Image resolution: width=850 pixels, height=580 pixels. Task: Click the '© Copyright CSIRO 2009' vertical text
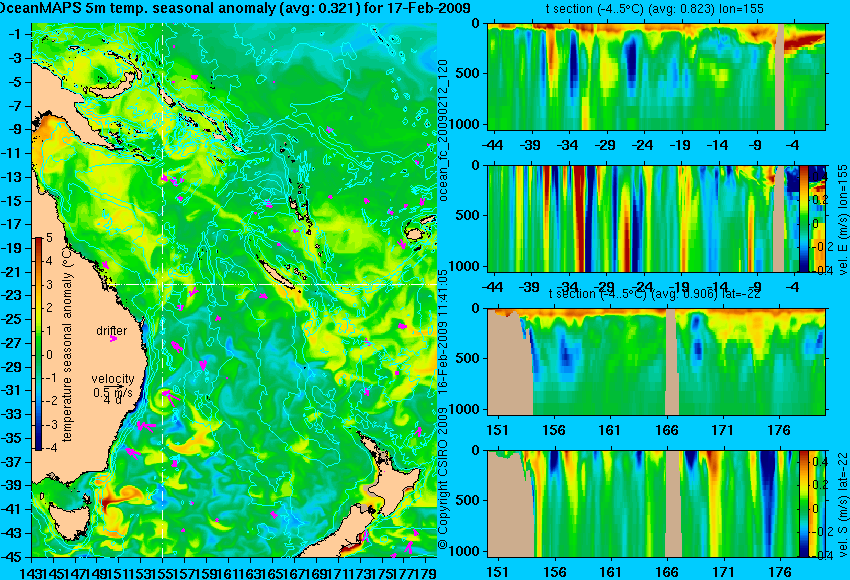click(x=443, y=479)
